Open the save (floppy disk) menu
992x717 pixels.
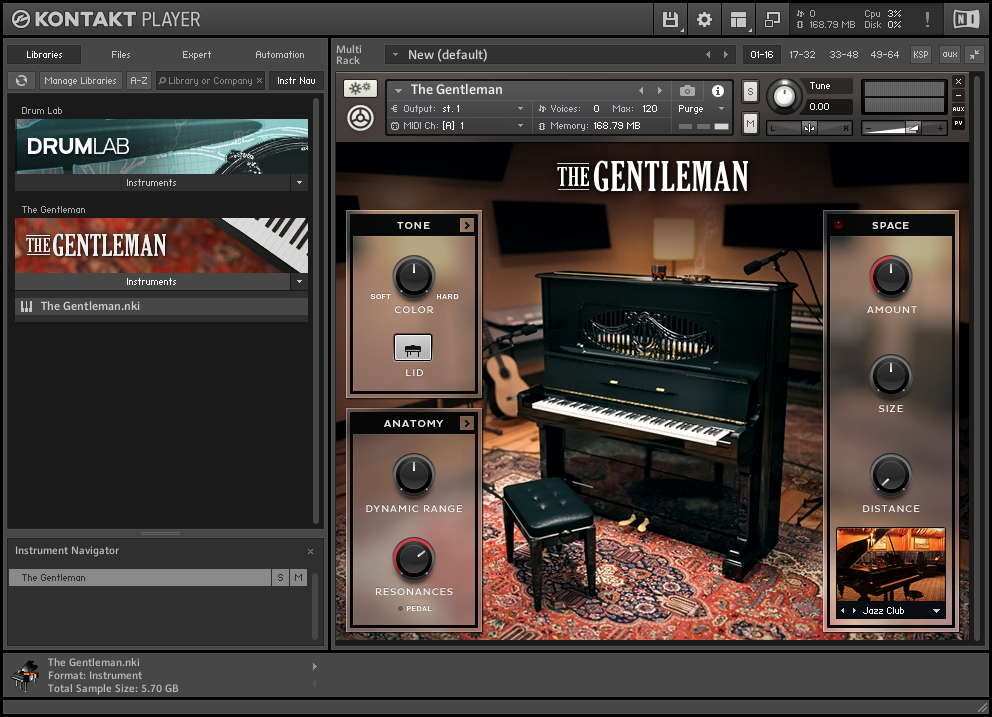point(670,20)
